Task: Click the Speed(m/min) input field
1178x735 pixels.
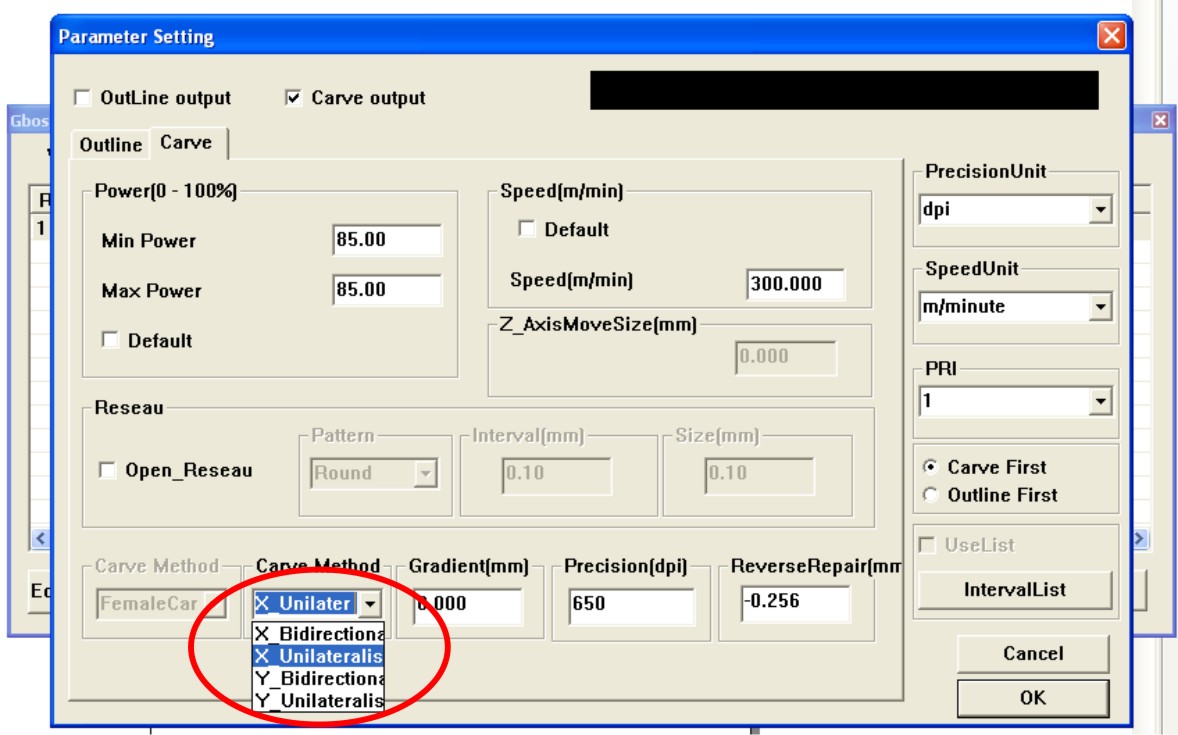Action: (x=795, y=283)
